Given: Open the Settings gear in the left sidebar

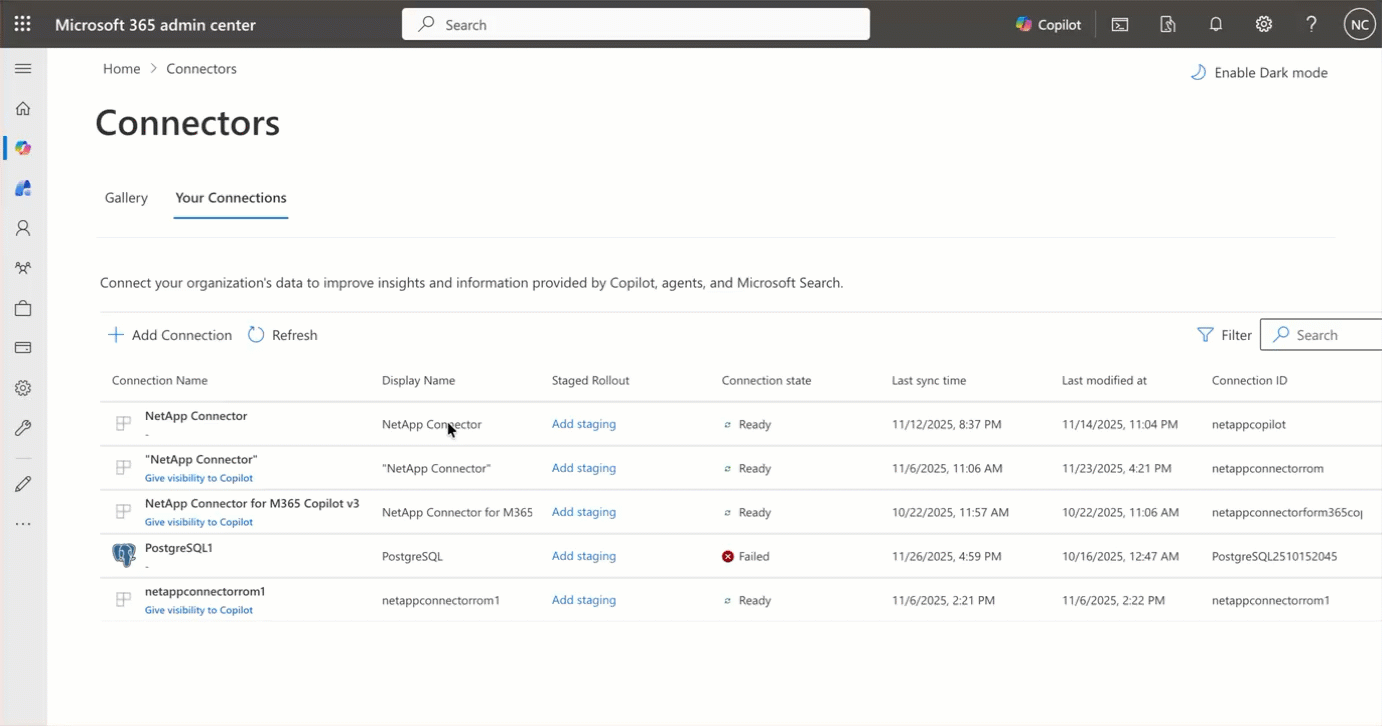Looking at the screenshot, I should tap(23, 387).
